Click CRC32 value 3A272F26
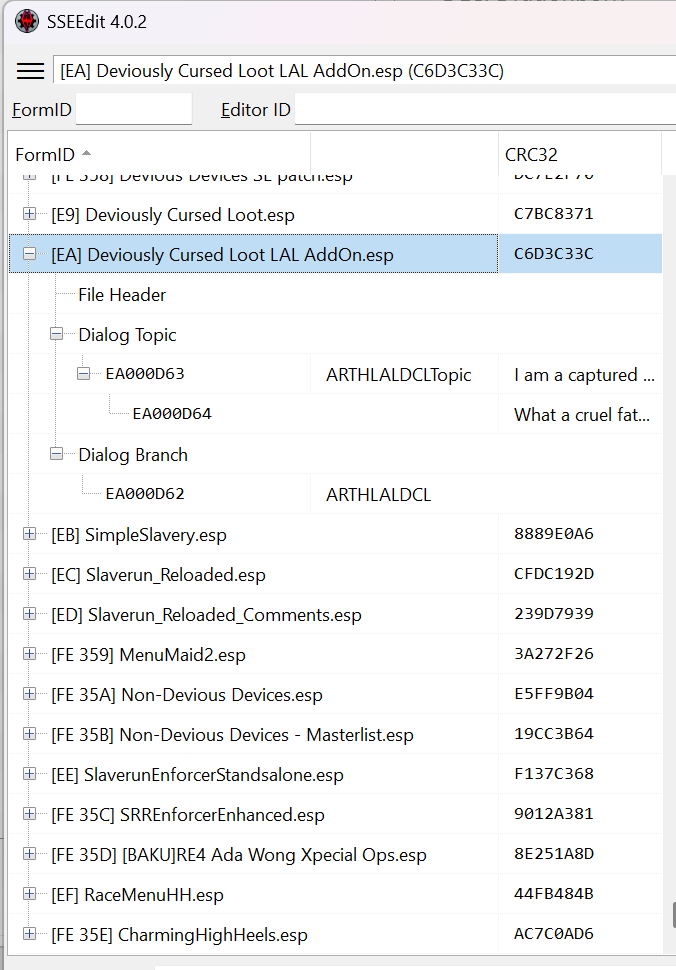 (x=554, y=653)
